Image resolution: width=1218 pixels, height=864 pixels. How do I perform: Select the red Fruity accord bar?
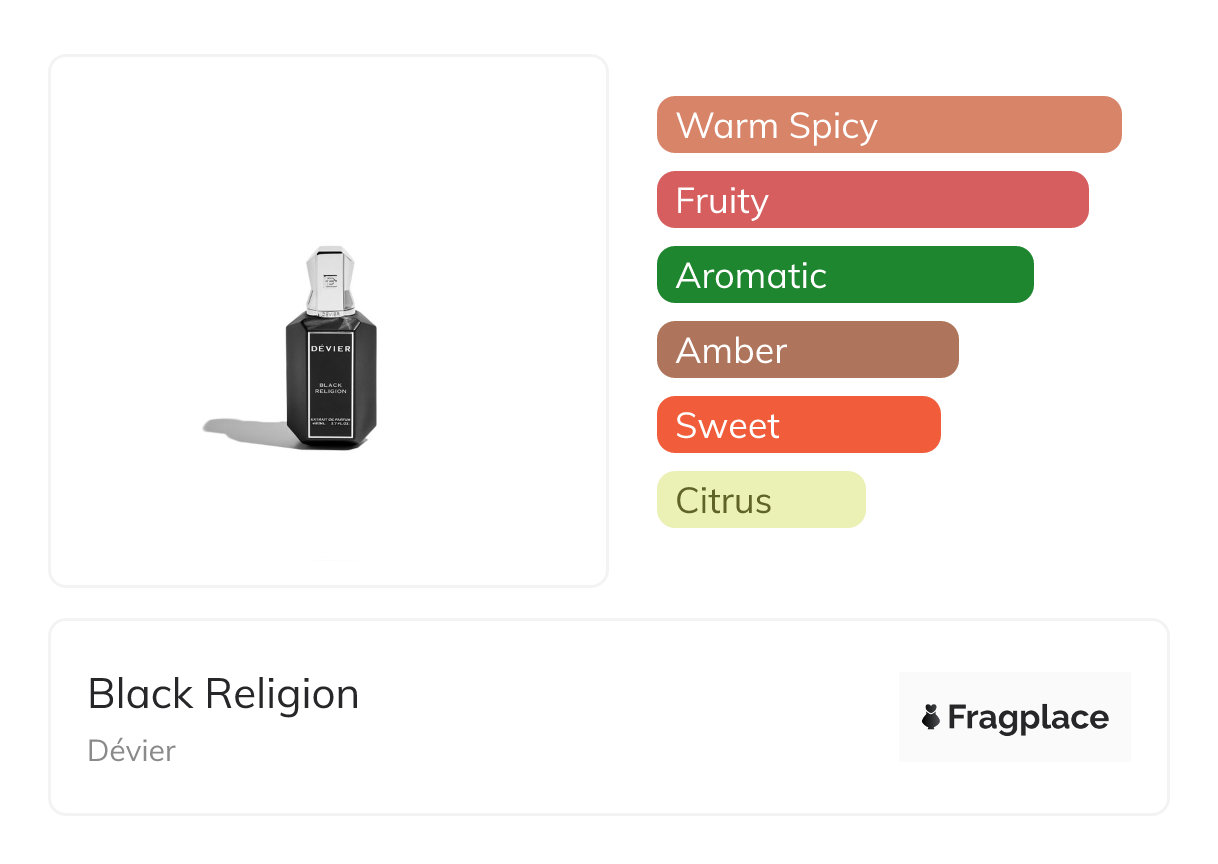click(872, 200)
